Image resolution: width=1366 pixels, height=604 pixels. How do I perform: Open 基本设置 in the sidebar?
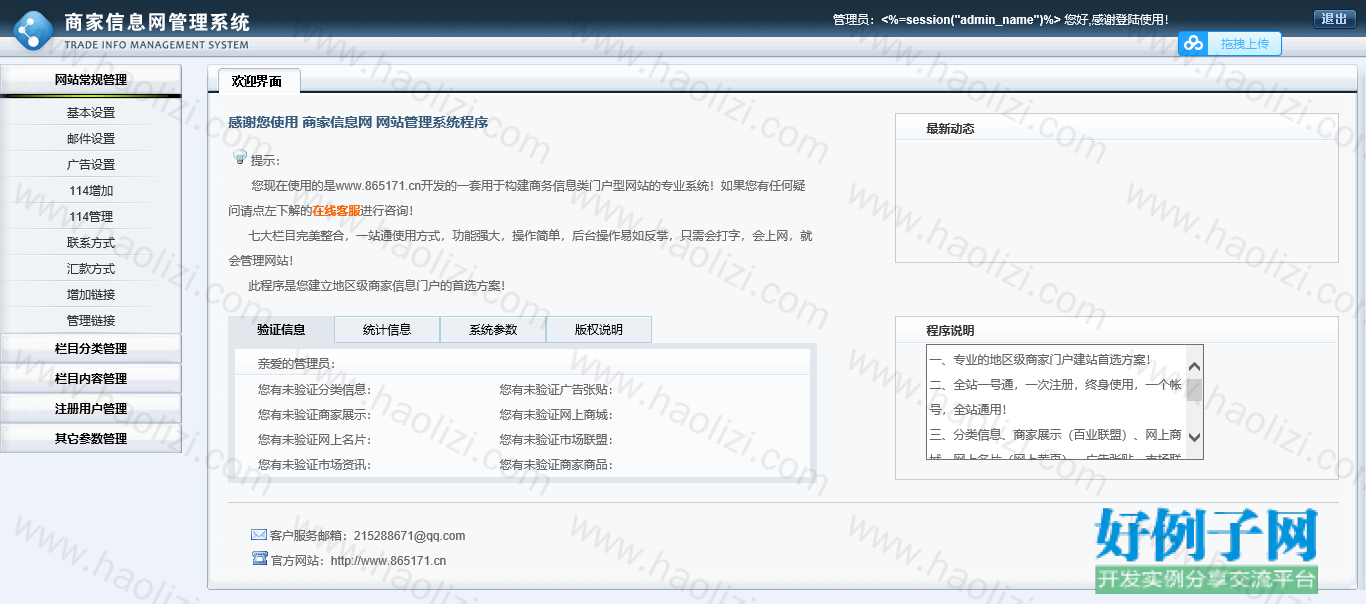tap(91, 113)
